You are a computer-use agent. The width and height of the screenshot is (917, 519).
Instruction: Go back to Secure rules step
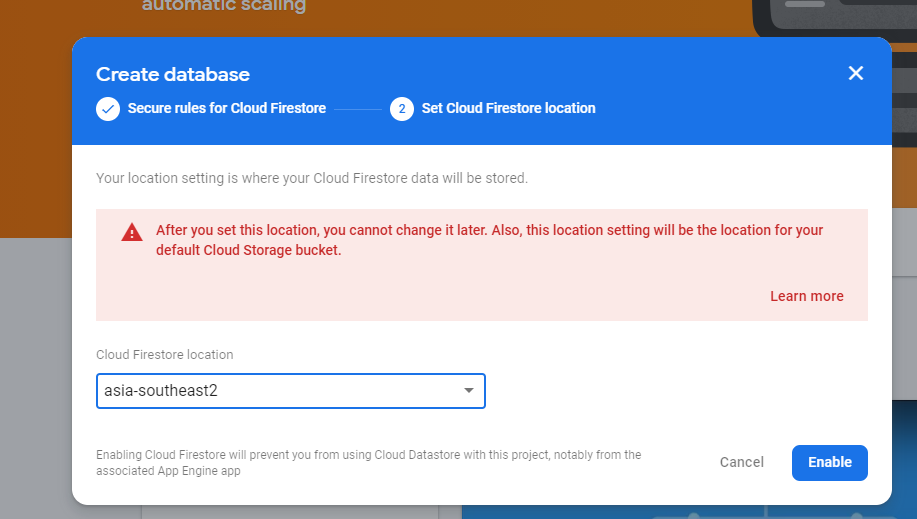226,108
